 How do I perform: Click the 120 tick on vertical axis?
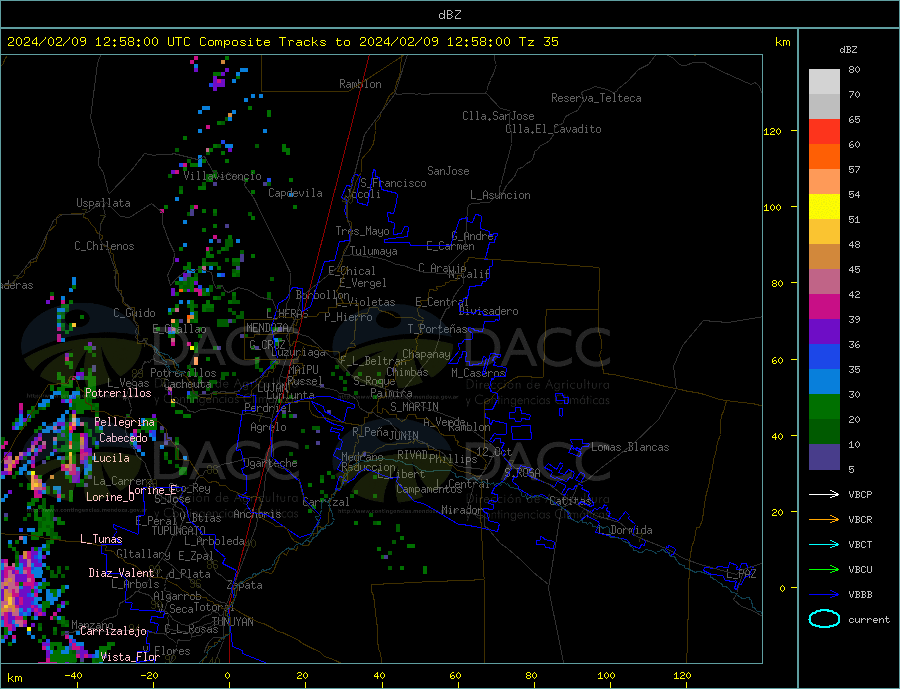tap(772, 131)
